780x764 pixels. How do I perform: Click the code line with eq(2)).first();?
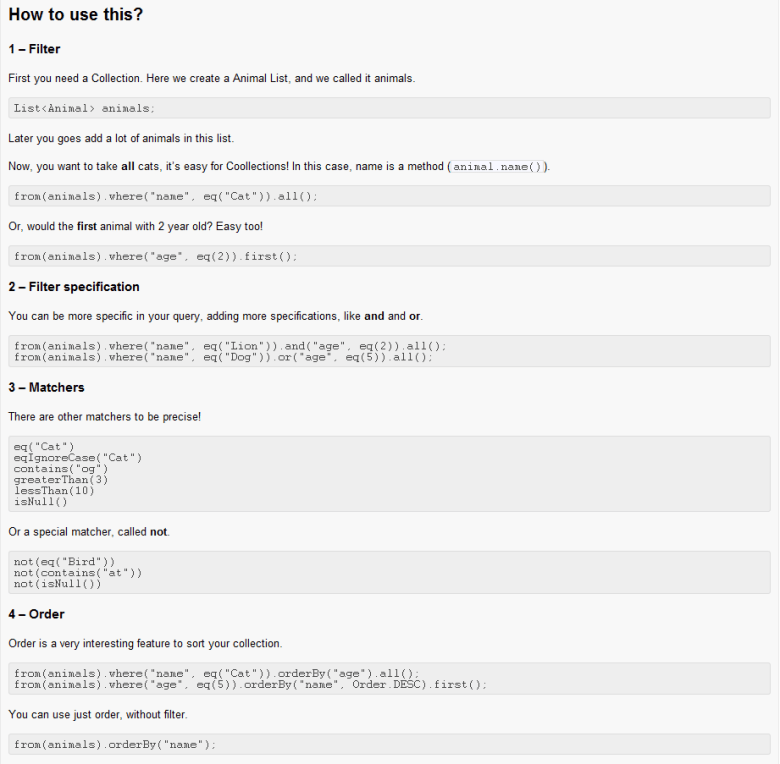pos(155,256)
